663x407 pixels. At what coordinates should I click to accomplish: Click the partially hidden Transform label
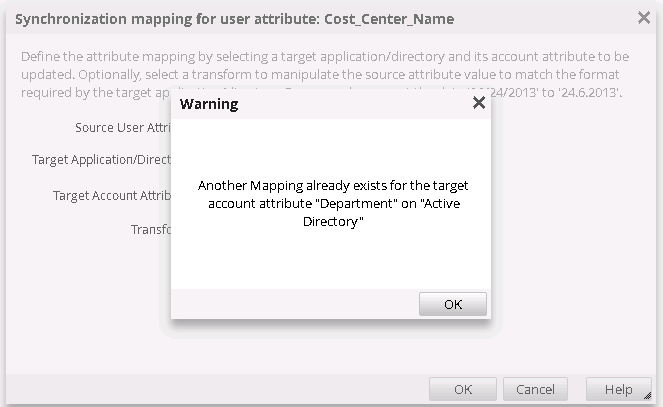tap(150, 229)
